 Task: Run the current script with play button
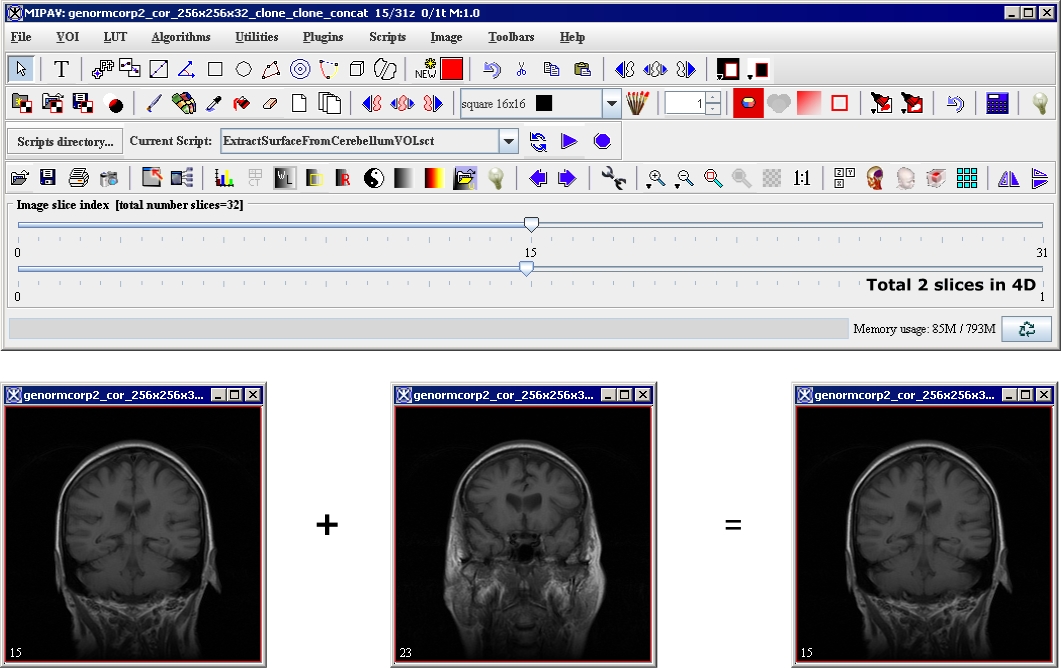click(569, 141)
